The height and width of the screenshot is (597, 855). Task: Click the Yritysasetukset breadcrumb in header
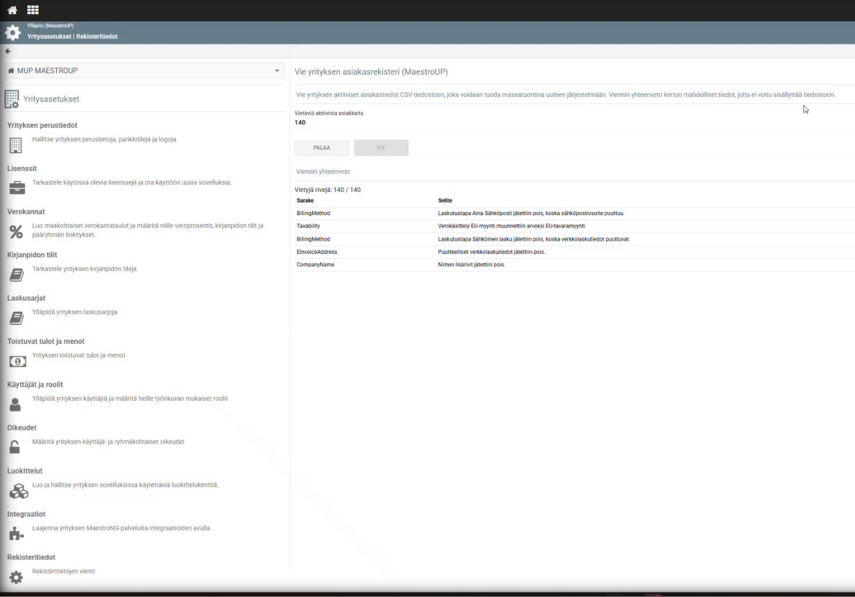coord(49,37)
